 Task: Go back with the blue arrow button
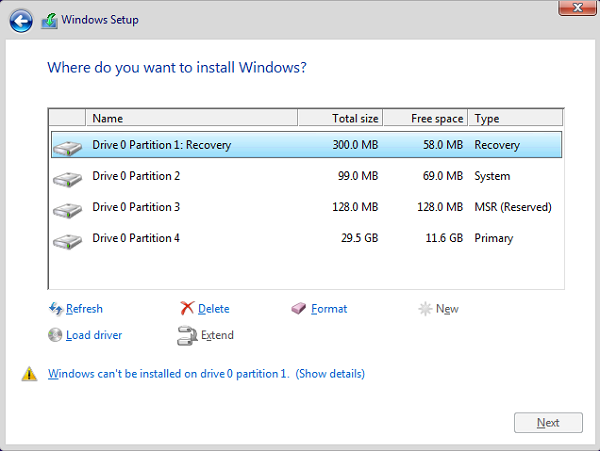pyautogui.click(x=21, y=21)
